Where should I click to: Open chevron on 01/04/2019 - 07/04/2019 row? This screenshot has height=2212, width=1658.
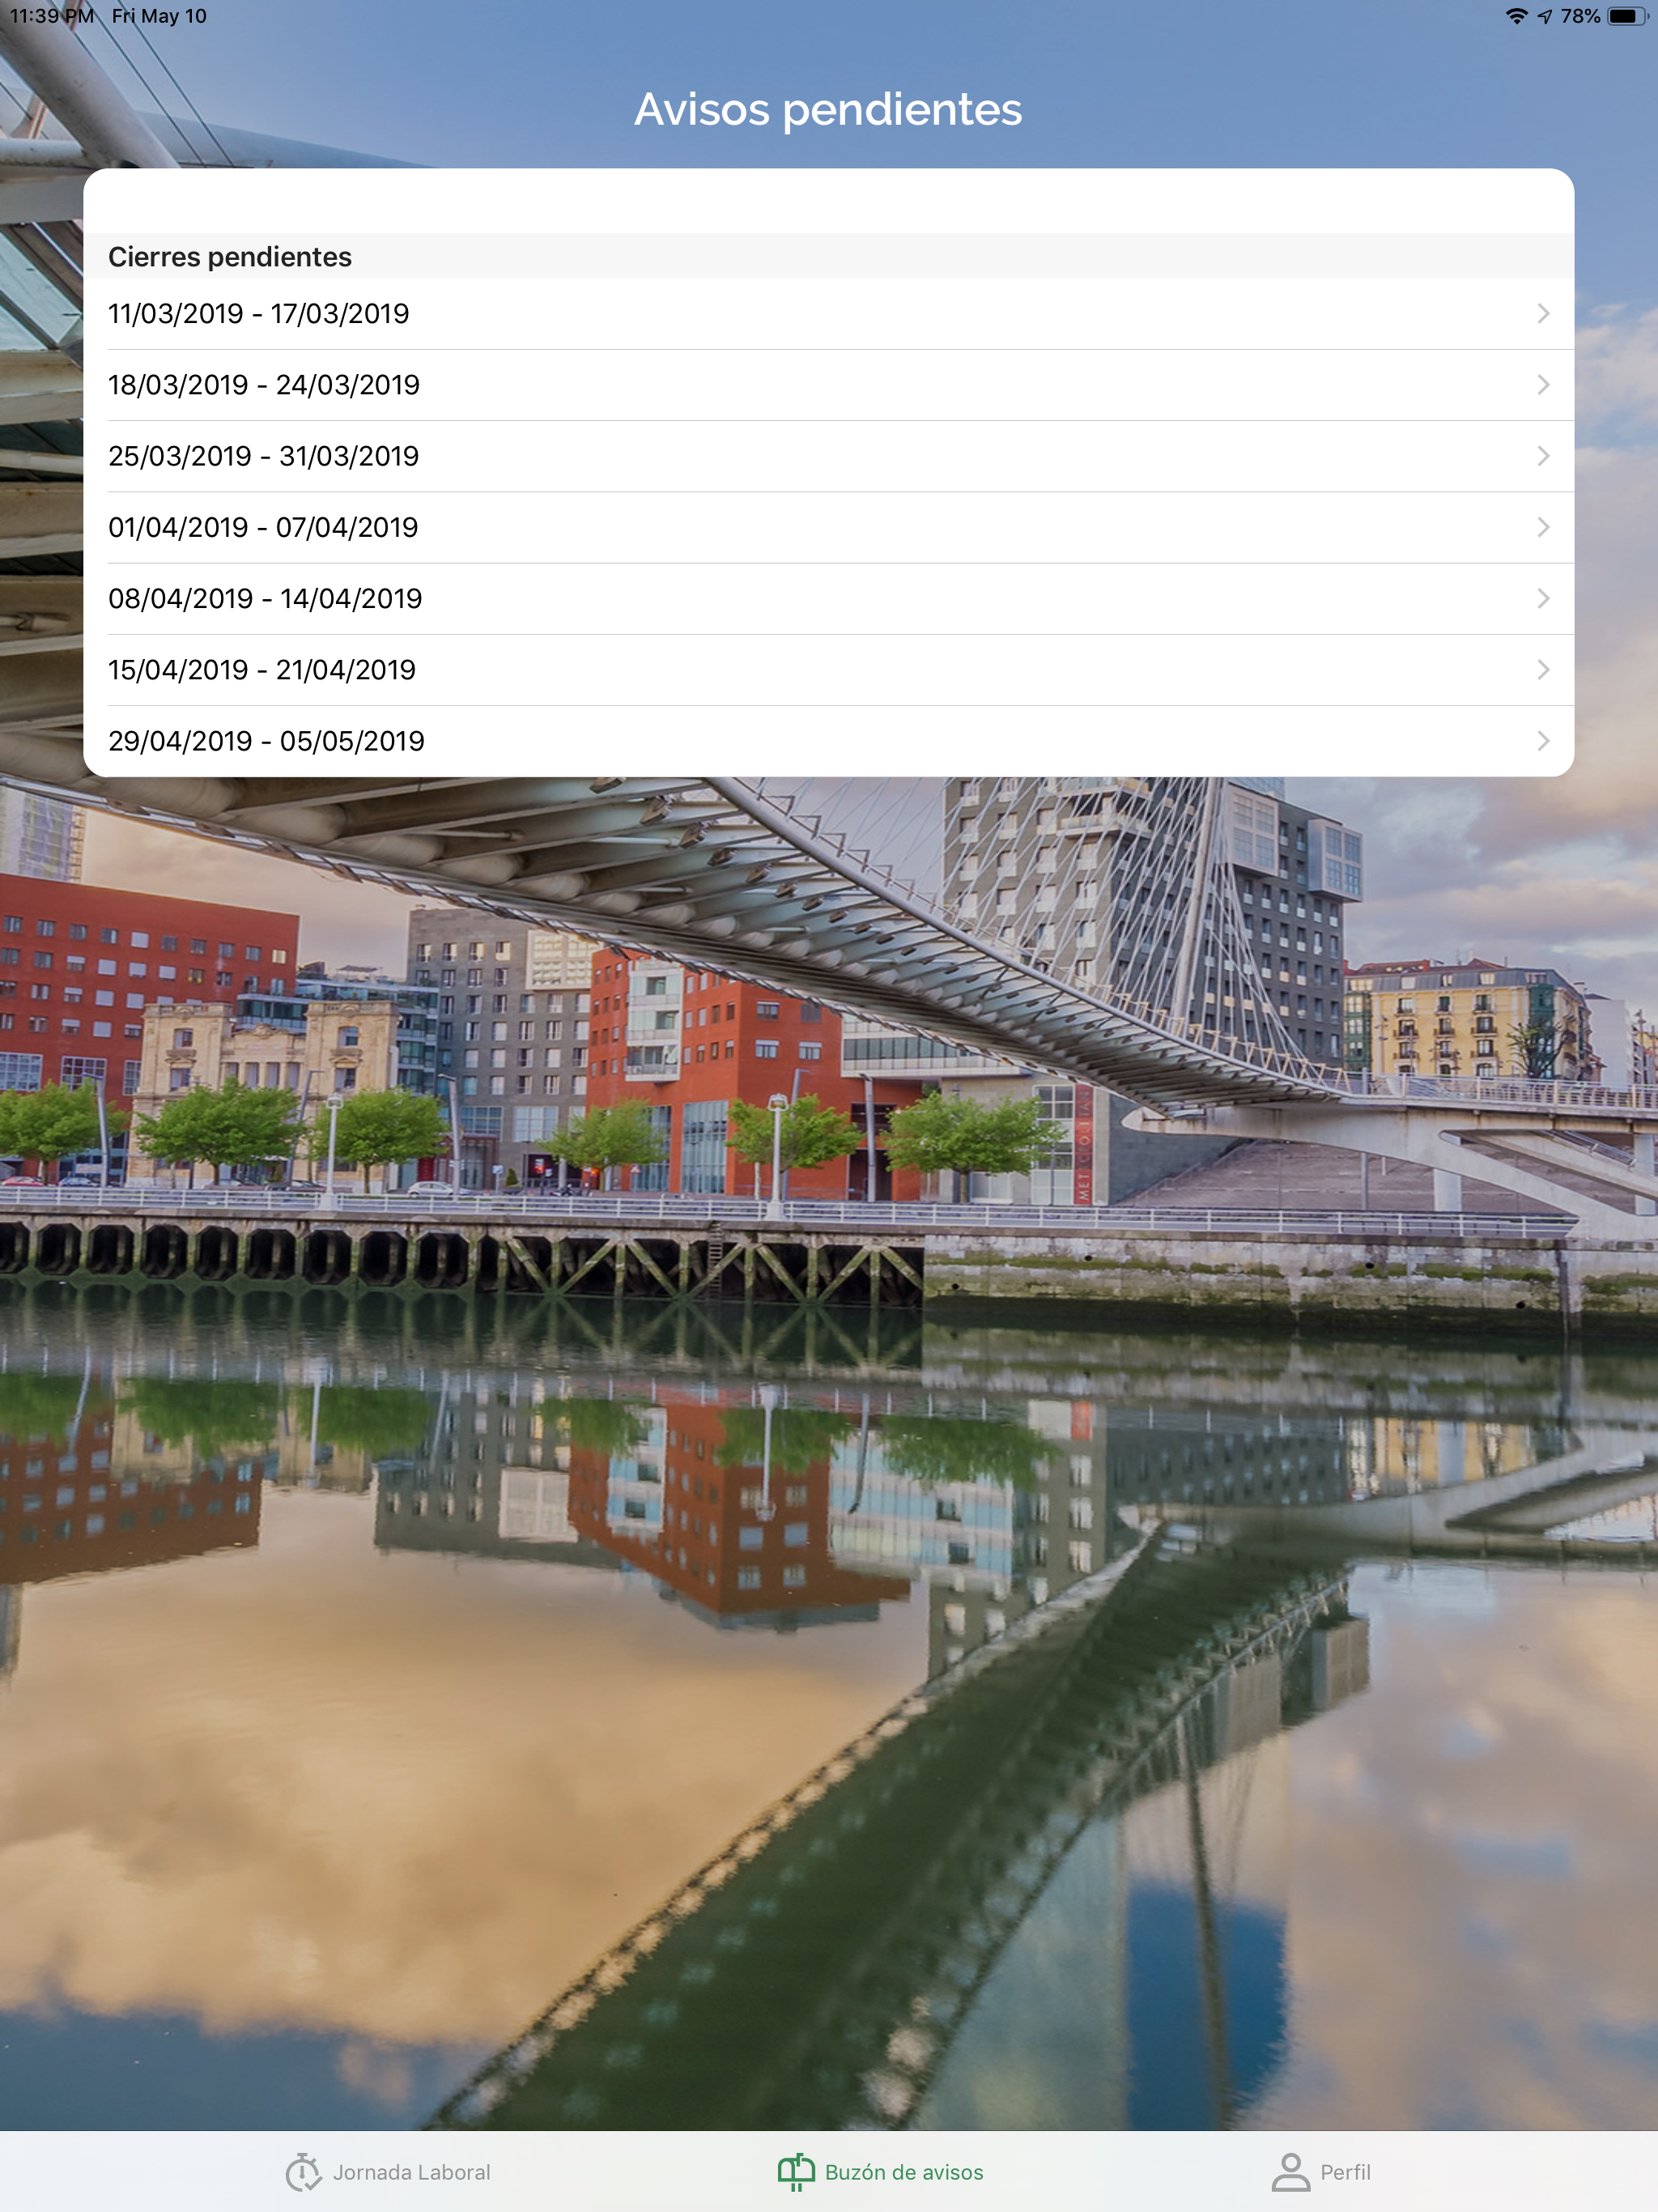point(1543,527)
